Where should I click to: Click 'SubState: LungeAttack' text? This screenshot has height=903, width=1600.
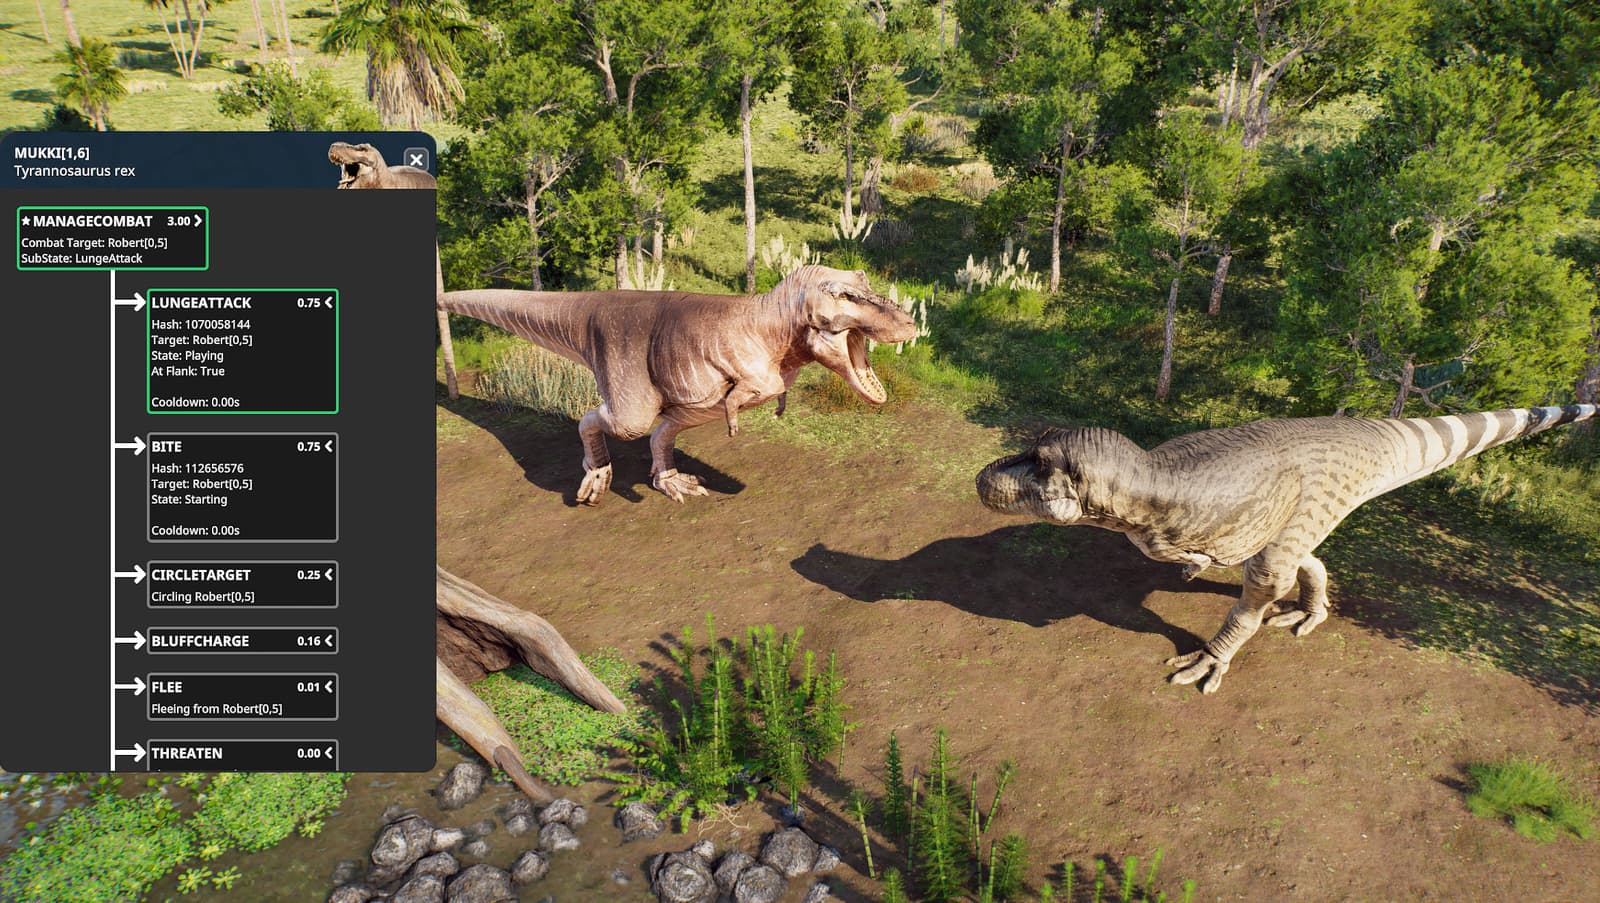82,258
